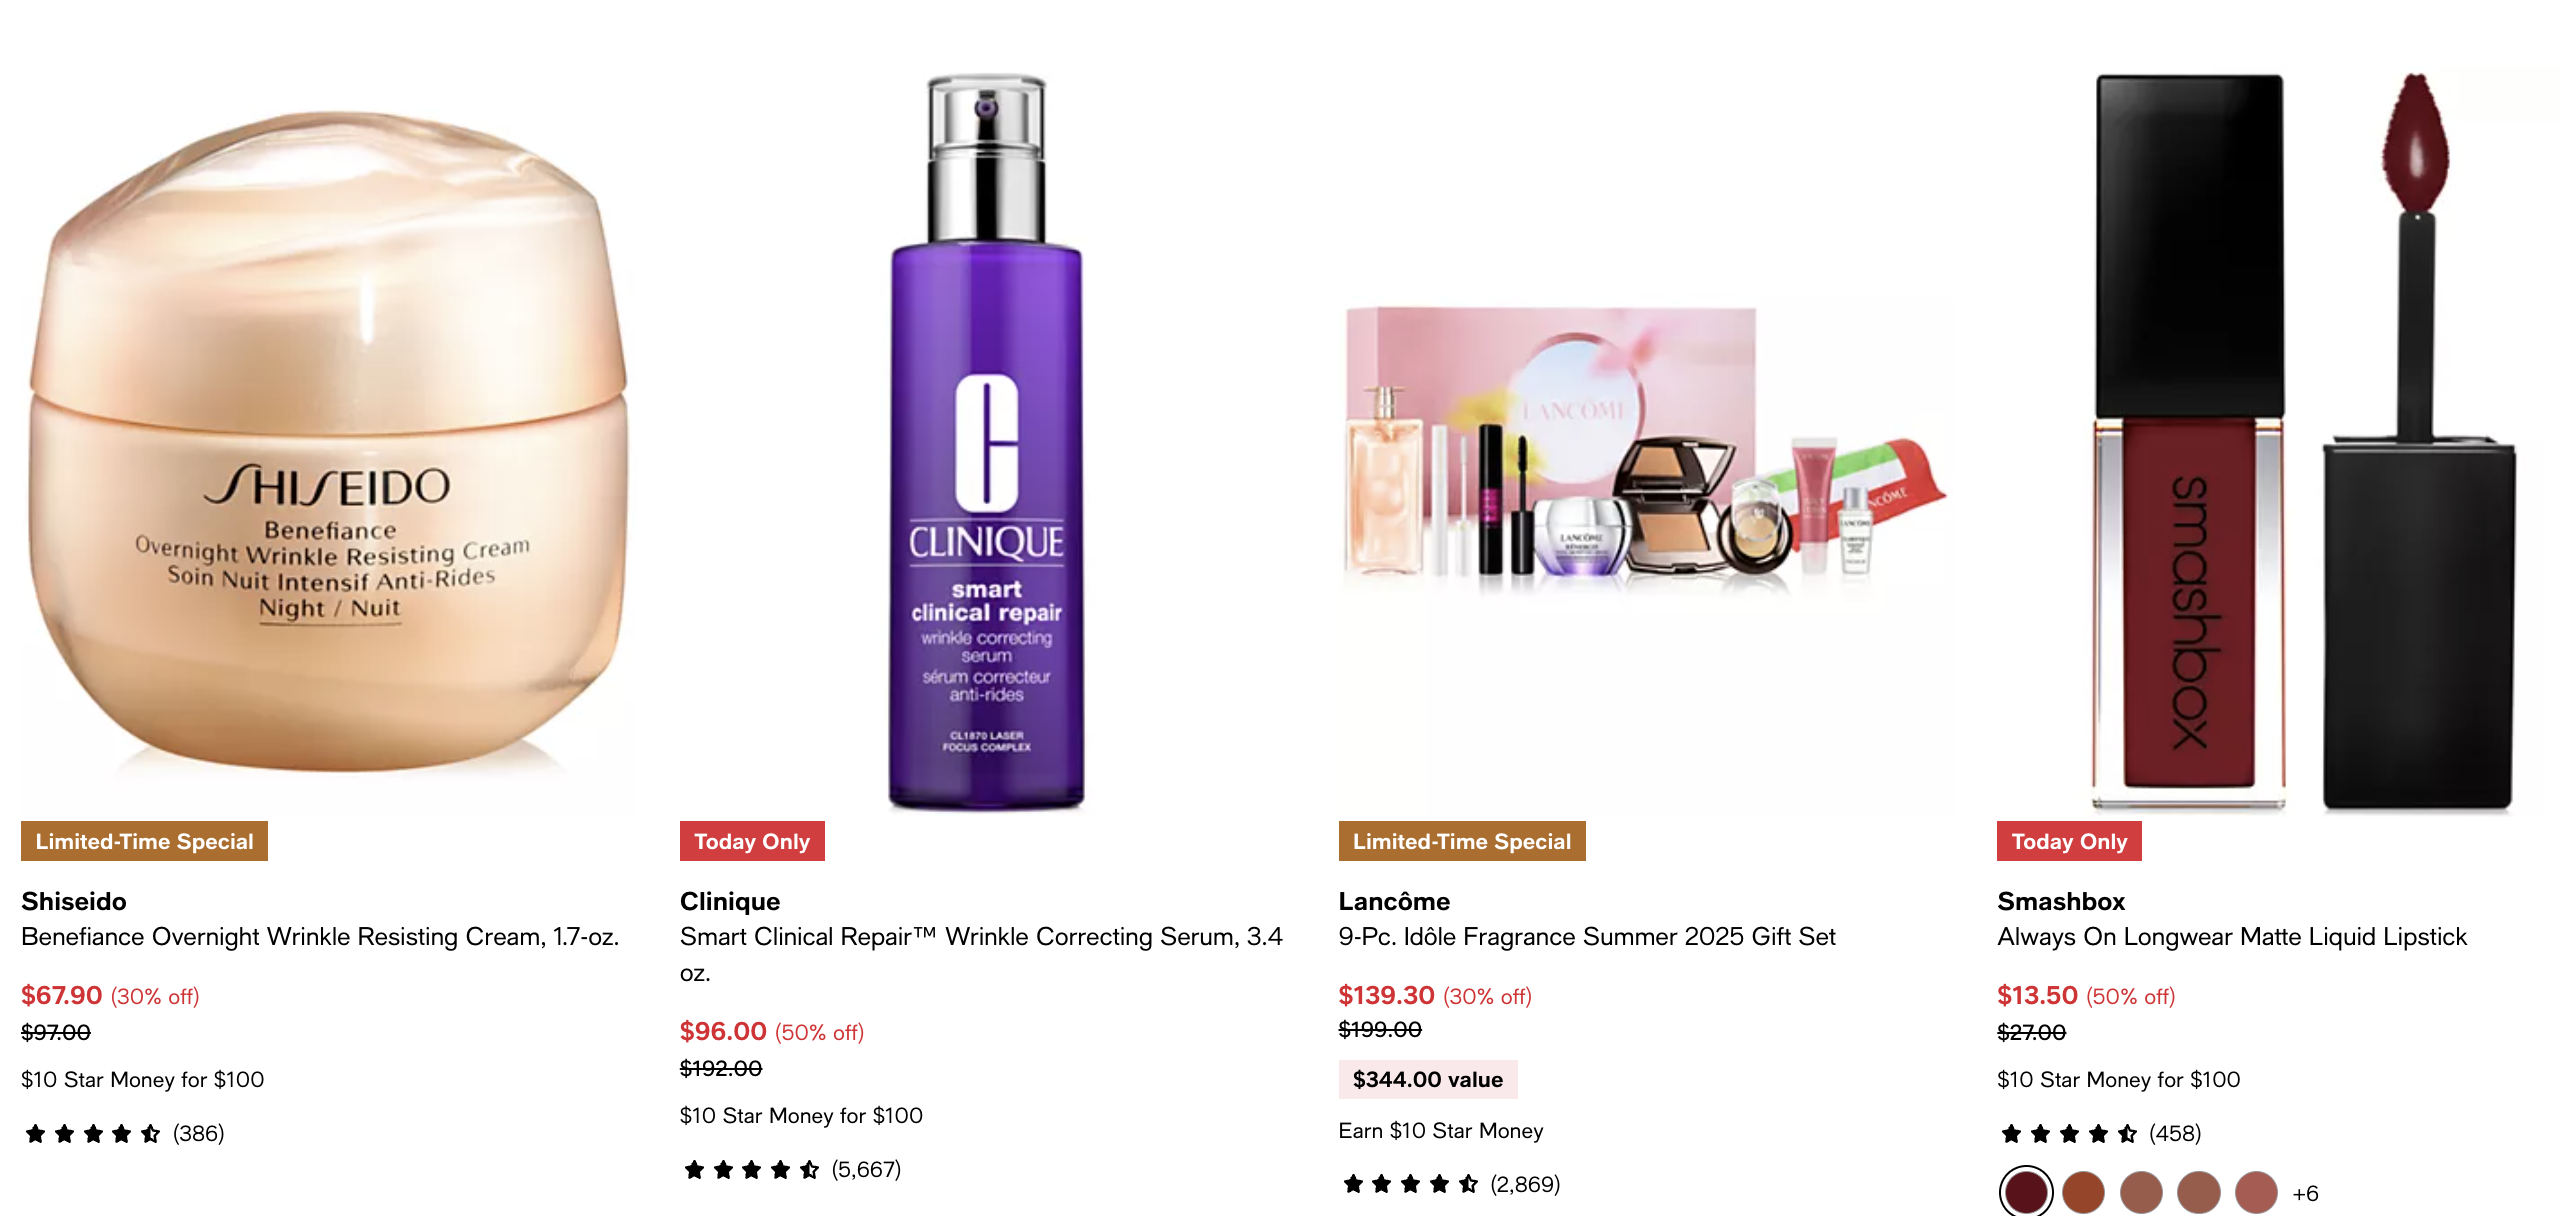This screenshot has width=2560, height=1216.
Task: Open 9-Pc. Idôle Fragrance Summer 2025 Gift Set
Action: click(1587, 937)
